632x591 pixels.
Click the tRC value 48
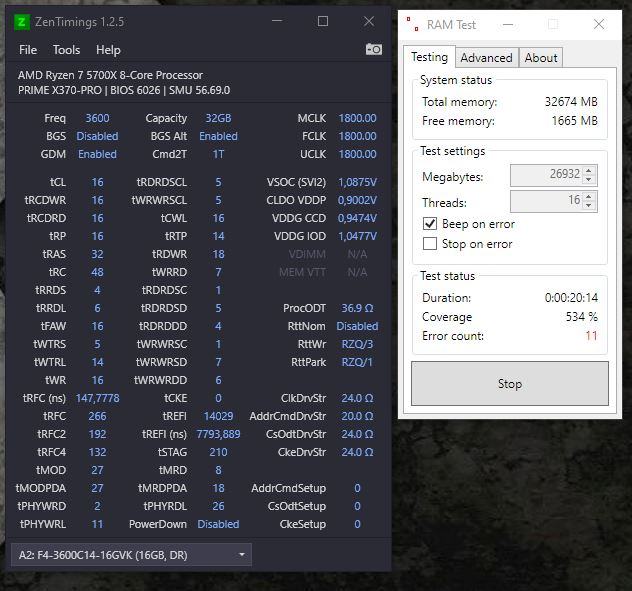tap(98, 272)
